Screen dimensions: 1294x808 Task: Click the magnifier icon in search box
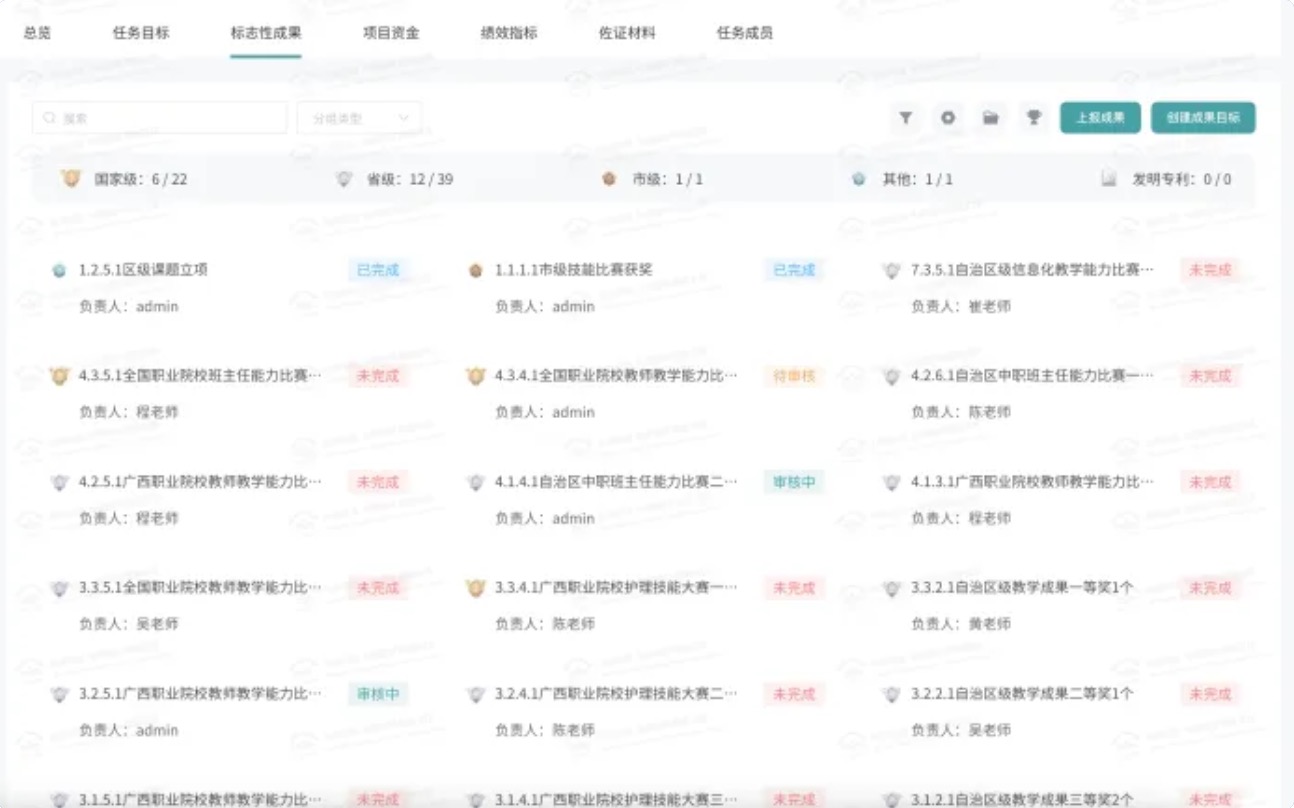tap(49, 118)
